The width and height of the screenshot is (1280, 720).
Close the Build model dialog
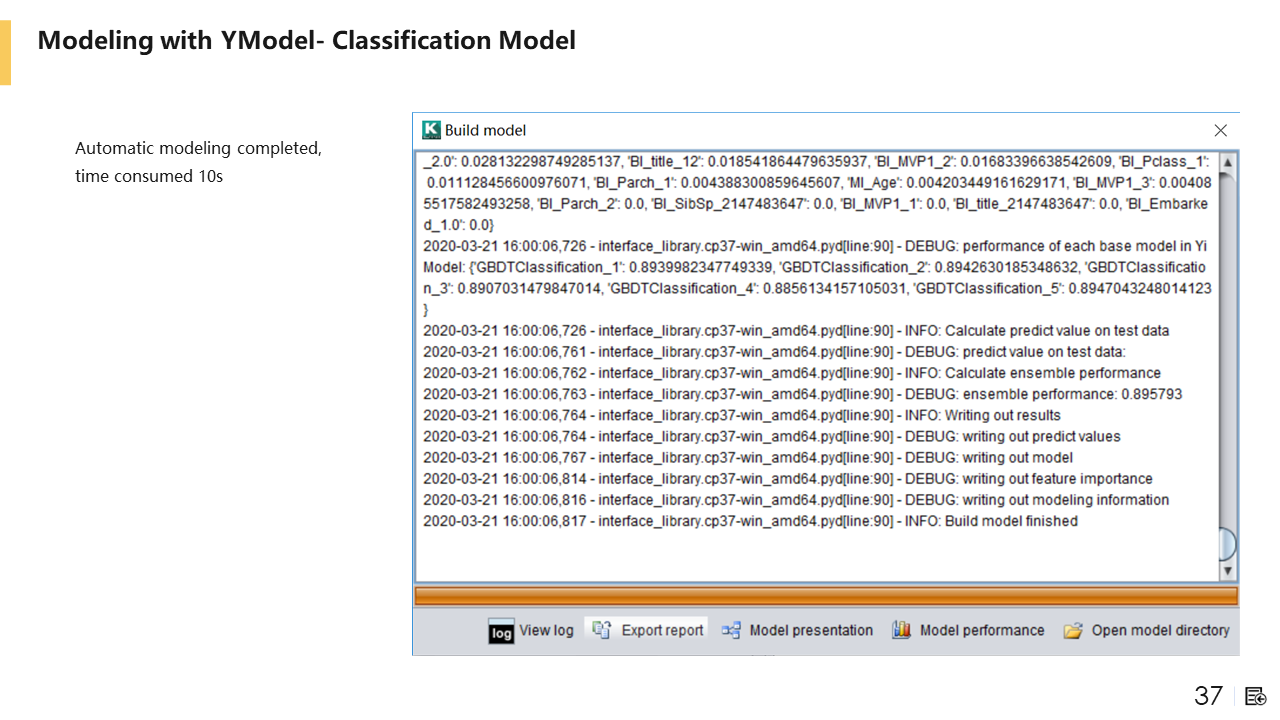[x=1220, y=130]
